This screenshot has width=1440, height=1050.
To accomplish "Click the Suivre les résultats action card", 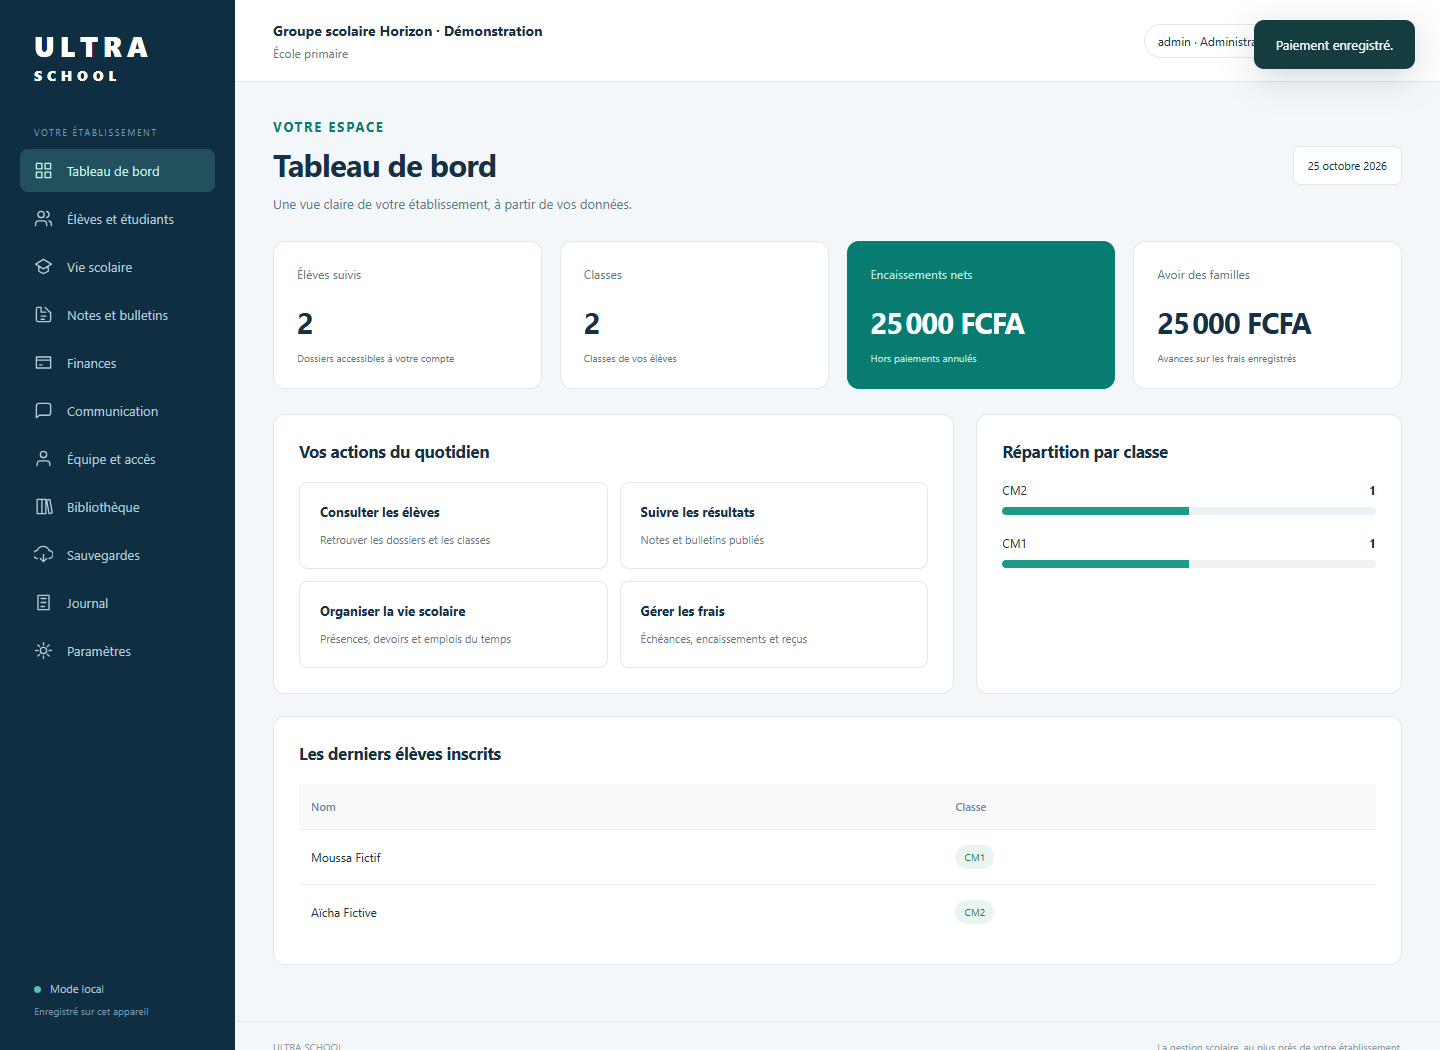I will tap(774, 525).
